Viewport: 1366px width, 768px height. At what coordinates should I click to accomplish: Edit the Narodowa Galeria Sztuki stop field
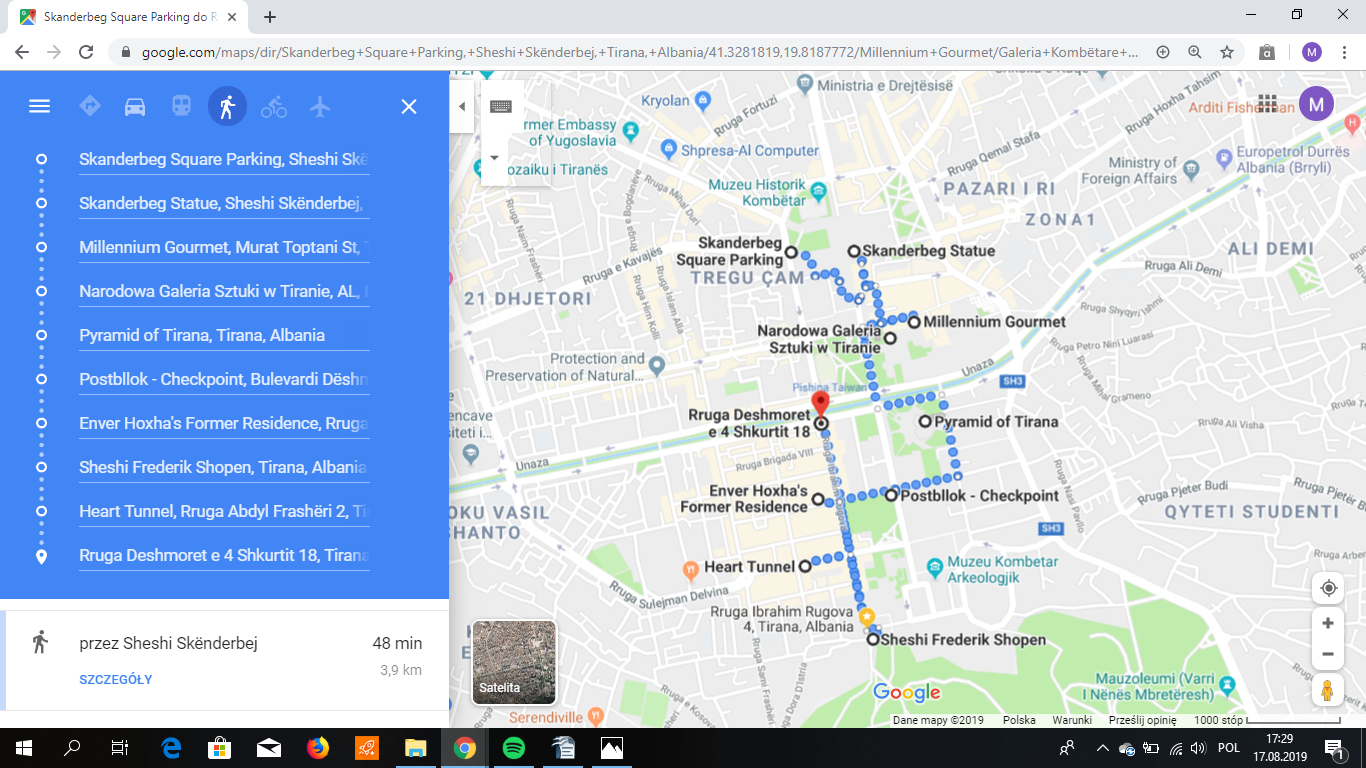click(224, 291)
